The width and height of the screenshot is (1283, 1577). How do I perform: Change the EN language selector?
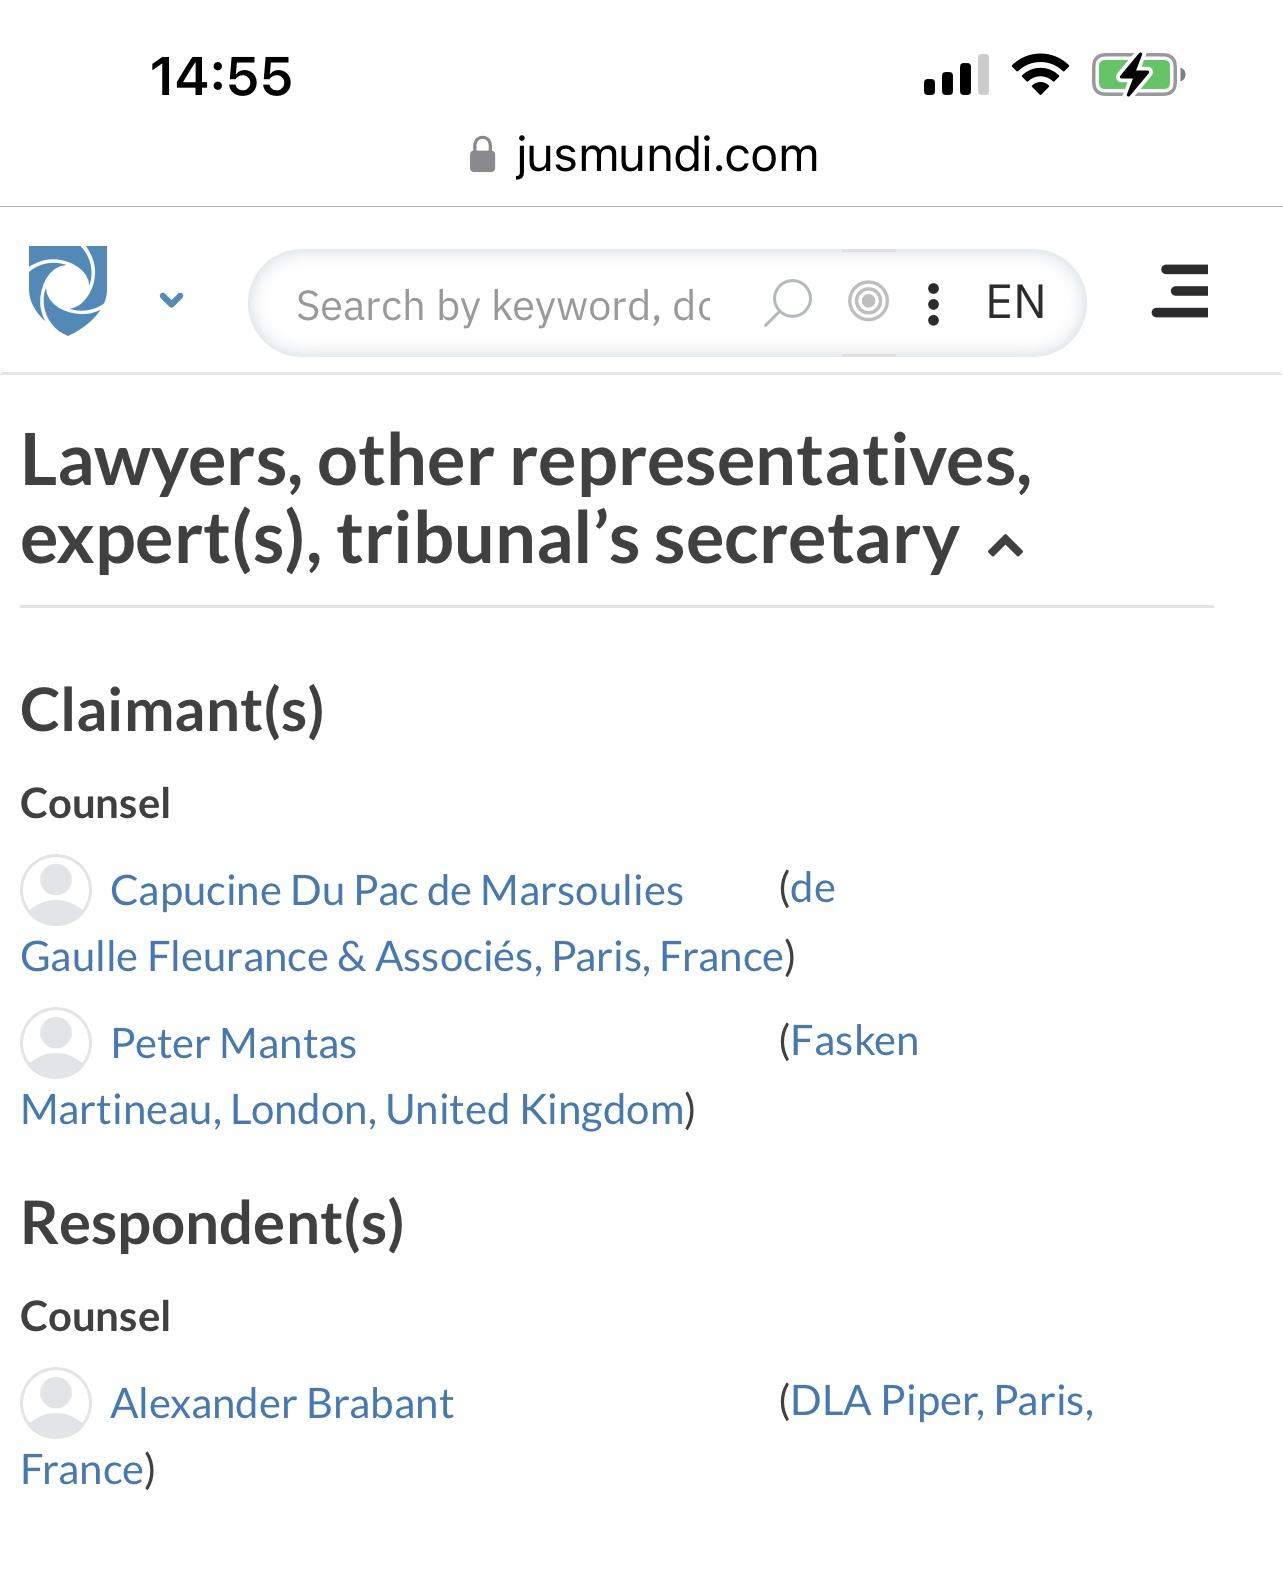click(1015, 302)
